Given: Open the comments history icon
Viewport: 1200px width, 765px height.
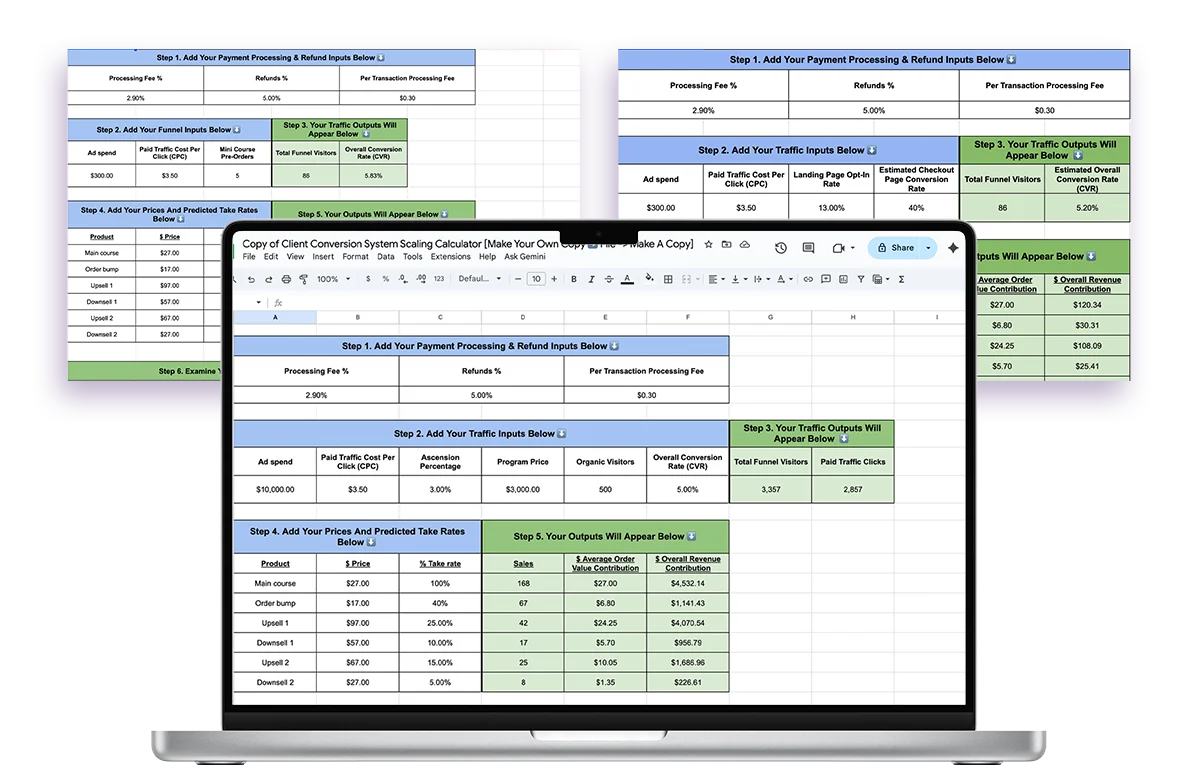Looking at the screenshot, I should coord(808,248).
